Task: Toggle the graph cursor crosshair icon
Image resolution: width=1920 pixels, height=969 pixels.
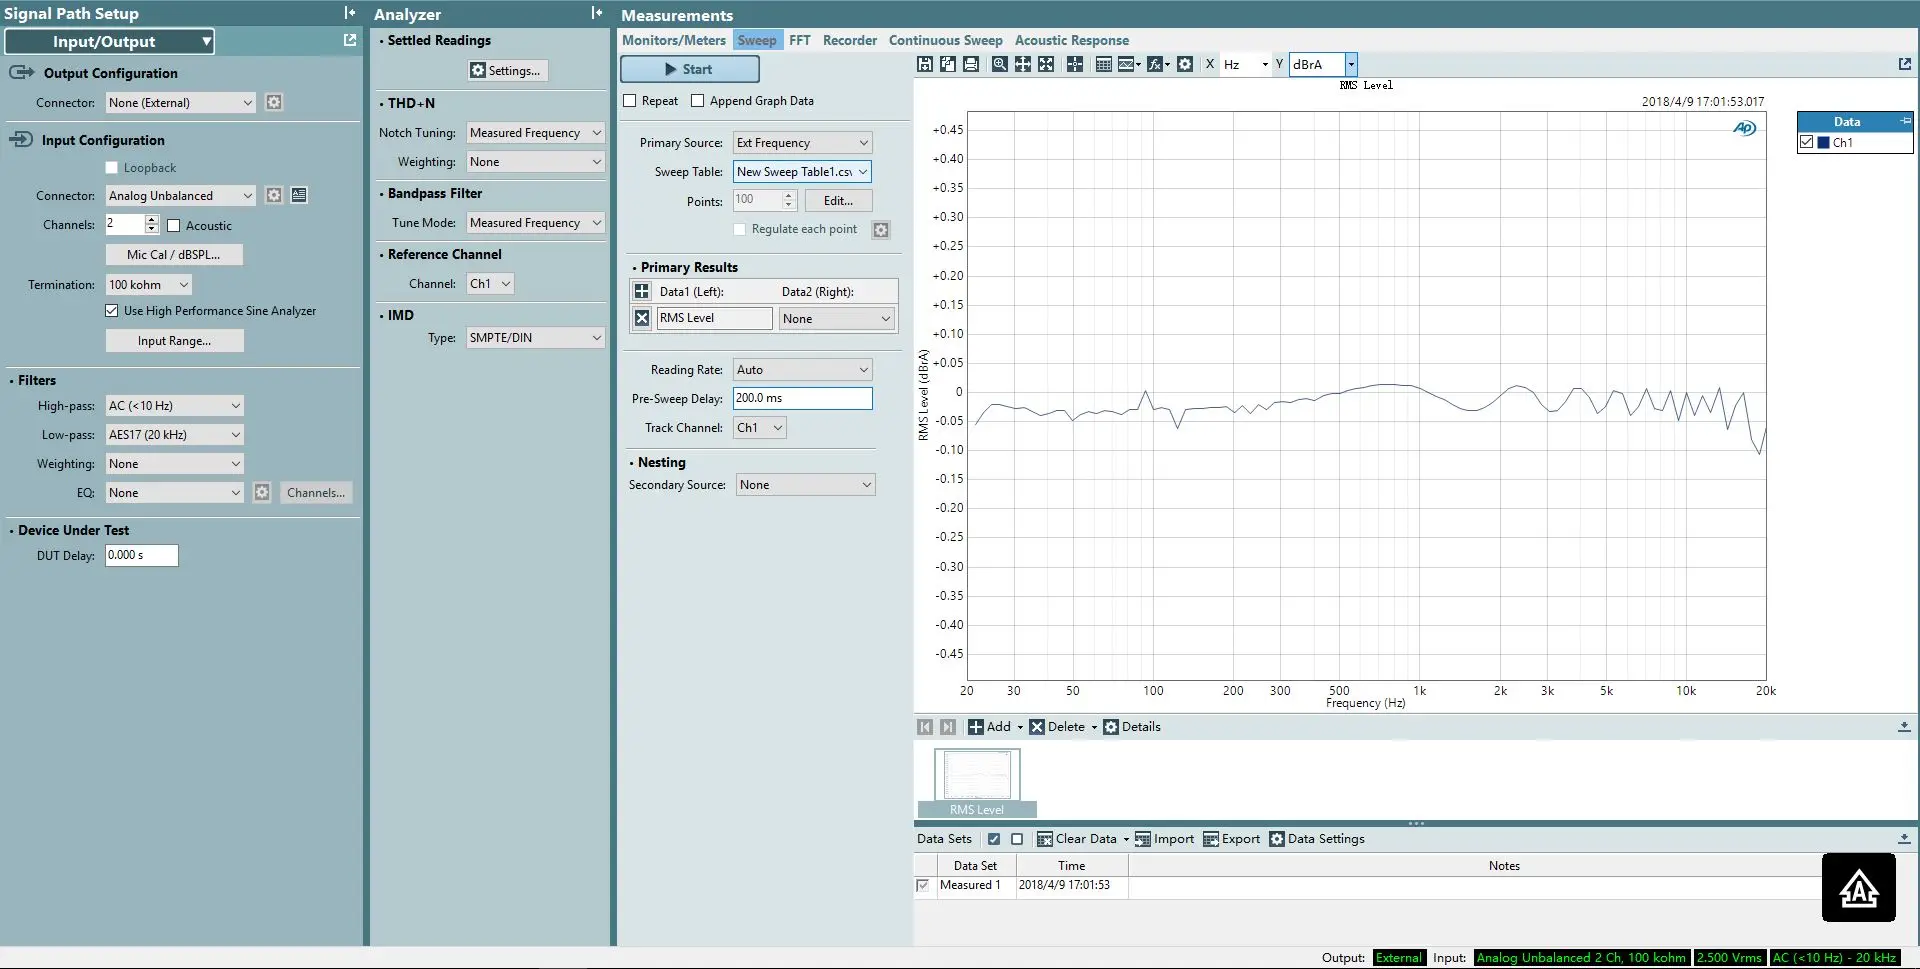Action: (x=1075, y=64)
